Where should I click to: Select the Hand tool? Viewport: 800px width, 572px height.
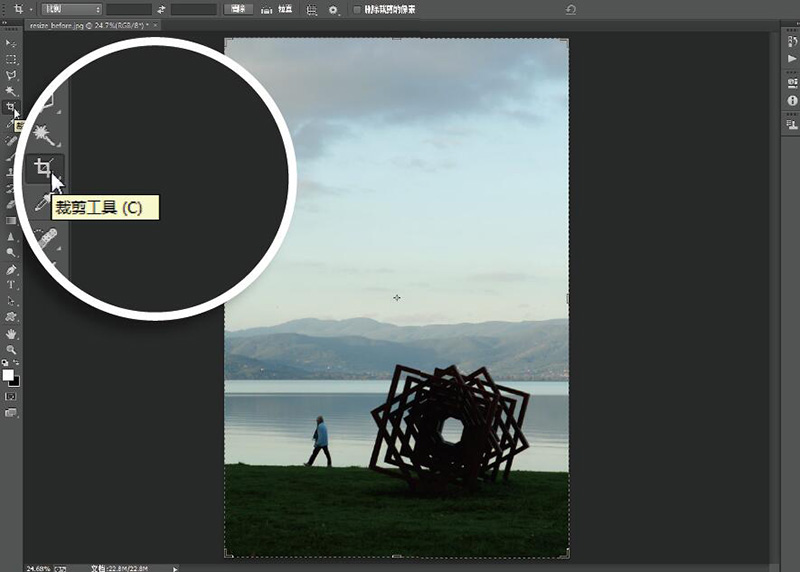coord(11,333)
